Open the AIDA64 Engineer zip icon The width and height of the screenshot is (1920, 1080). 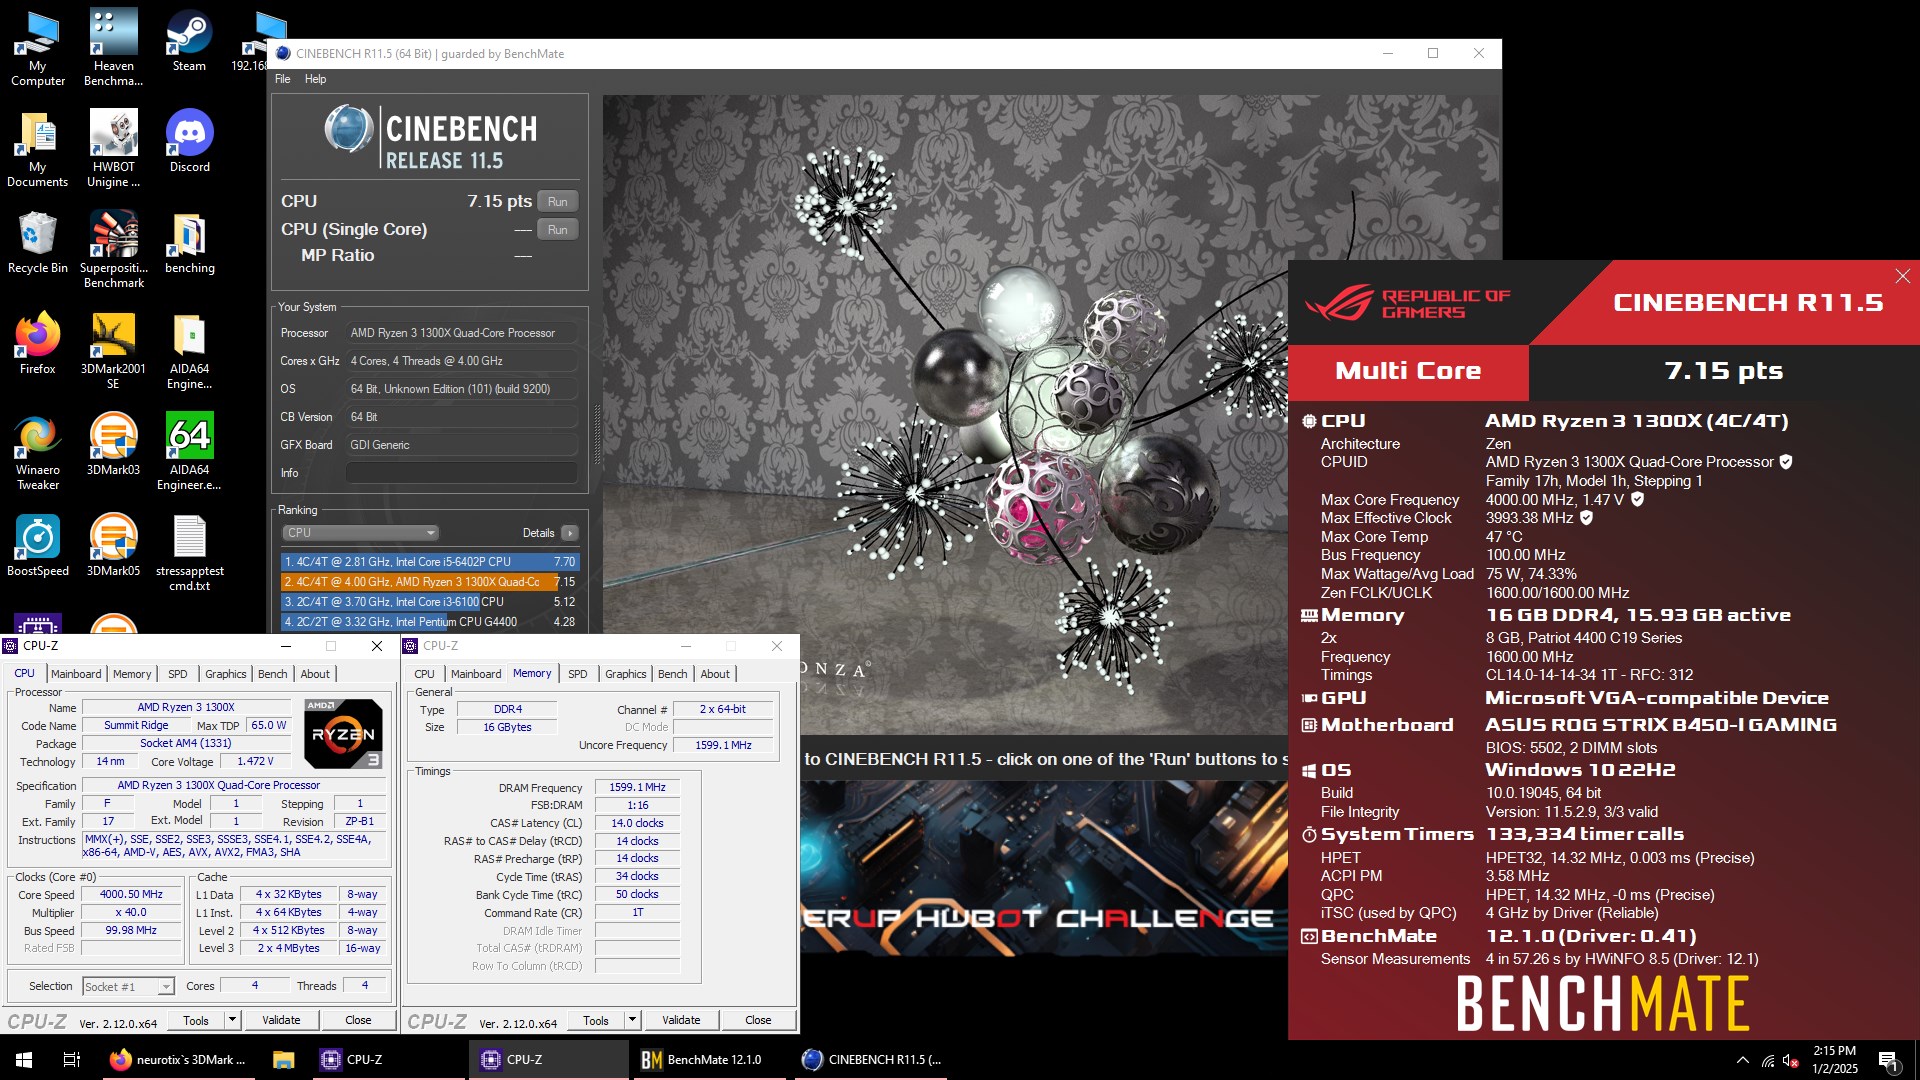[189, 350]
